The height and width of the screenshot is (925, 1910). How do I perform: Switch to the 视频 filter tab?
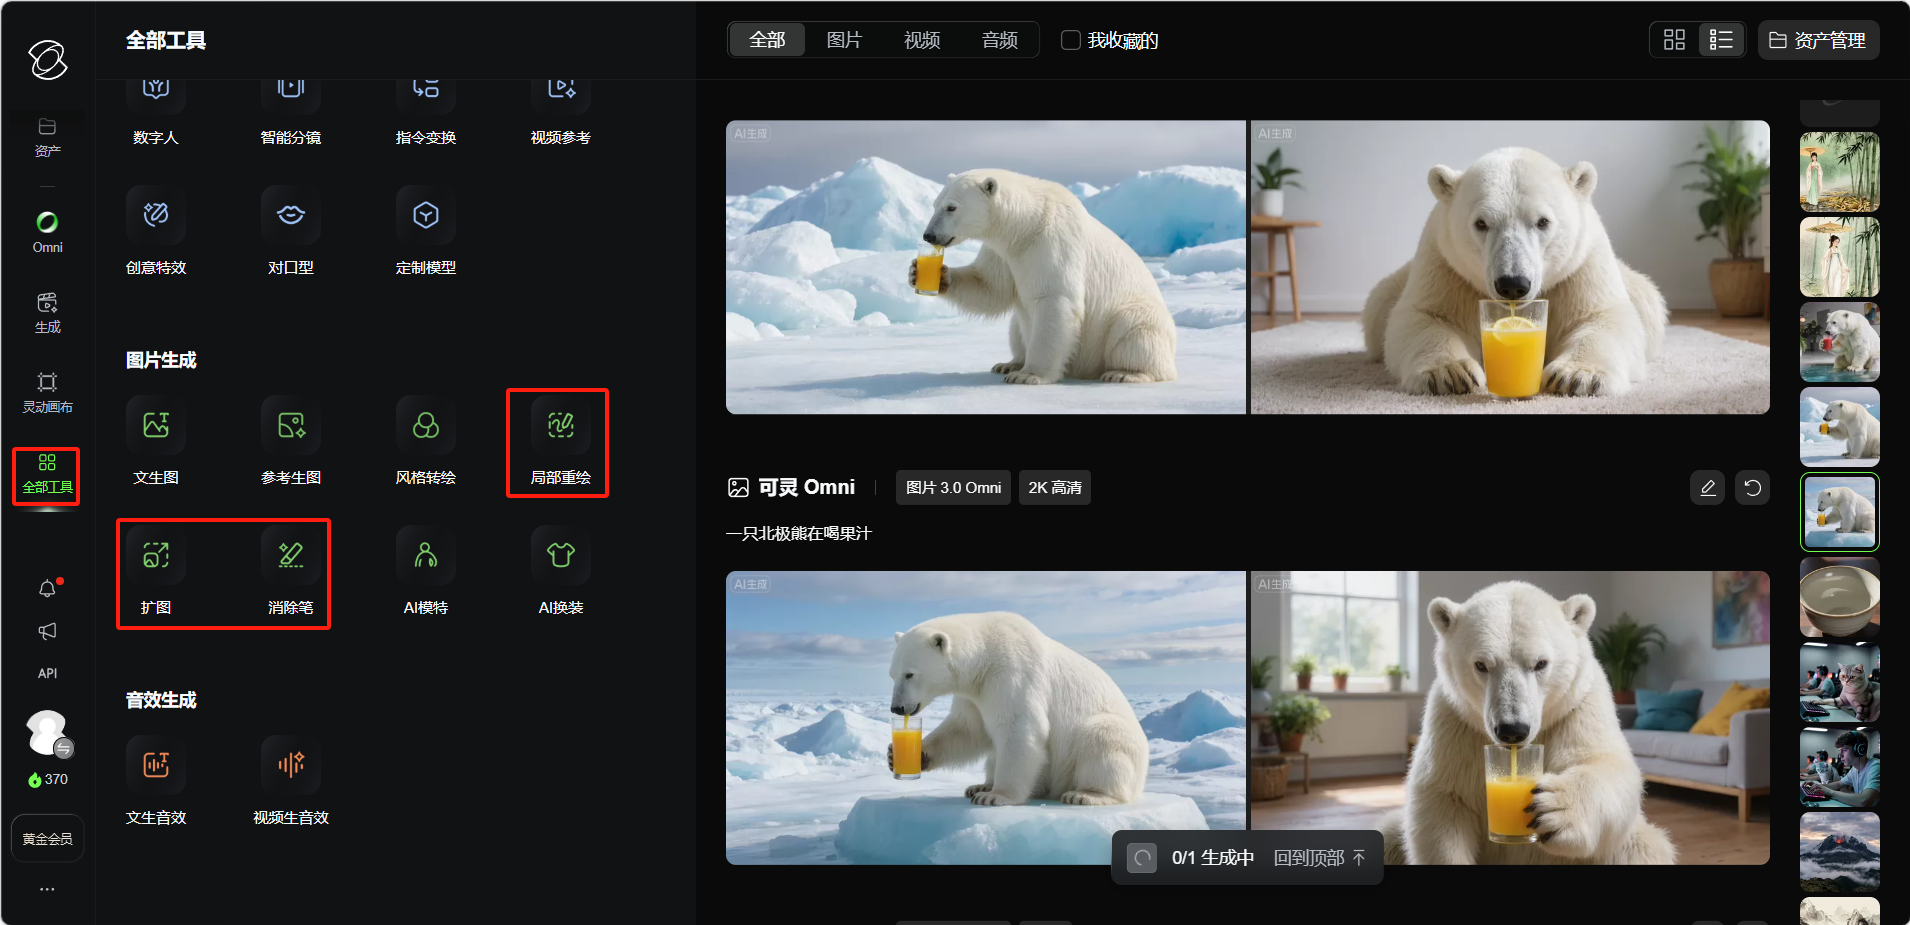pos(921,40)
